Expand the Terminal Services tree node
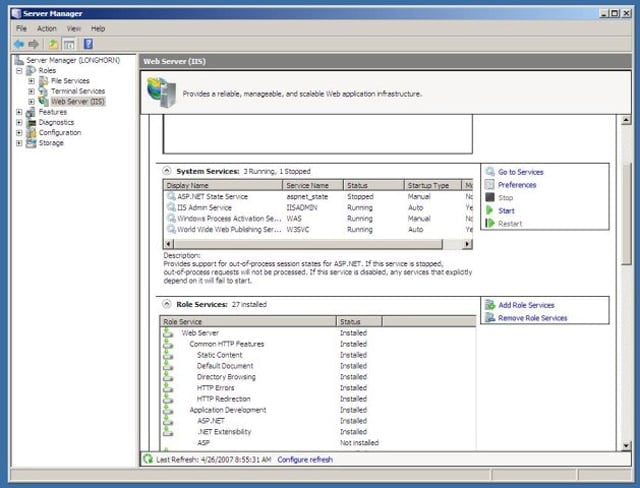The image size is (640, 488). click(x=31, y=91)
